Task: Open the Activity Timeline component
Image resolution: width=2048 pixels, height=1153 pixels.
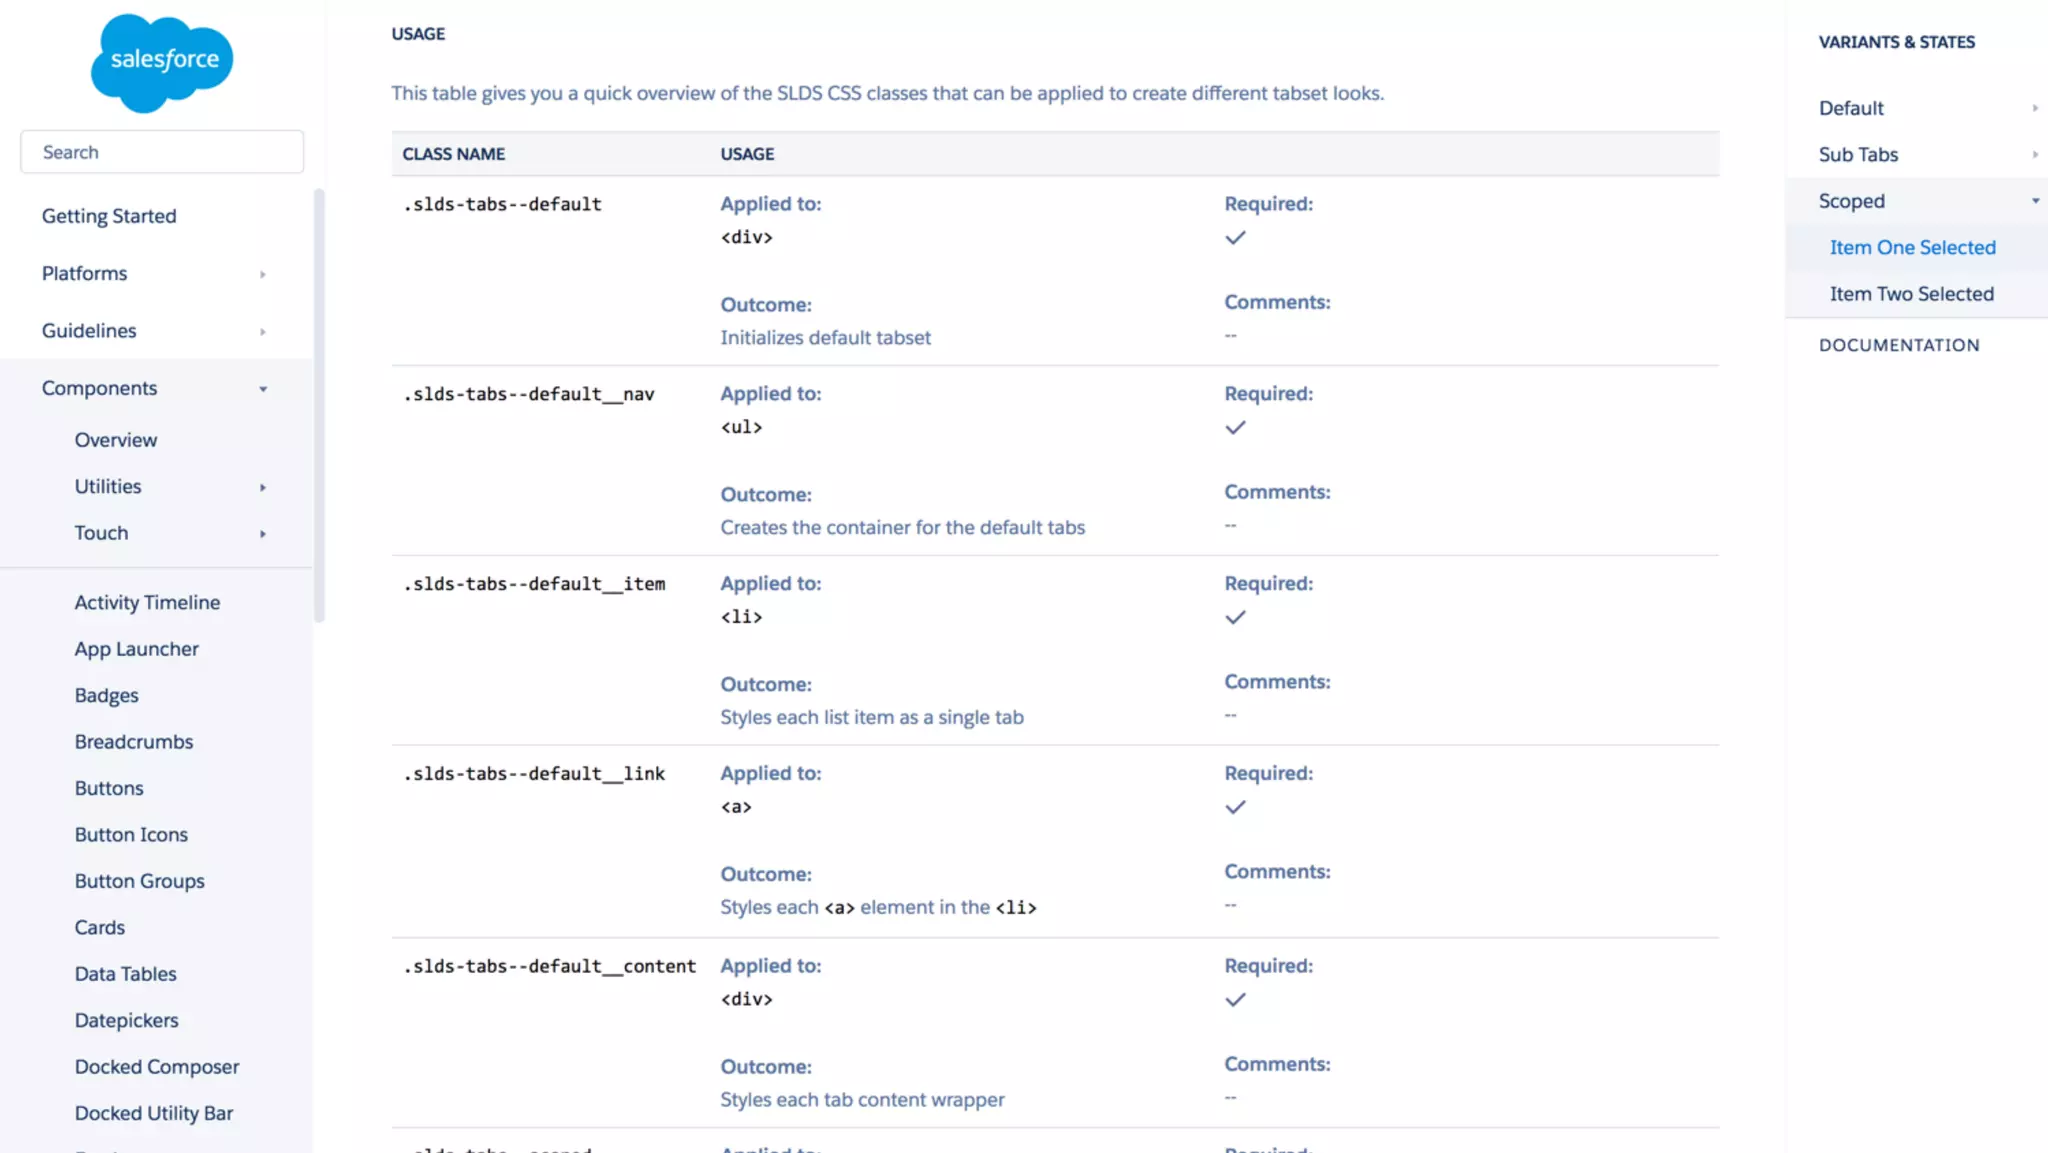Action: (x=147, y=602)
